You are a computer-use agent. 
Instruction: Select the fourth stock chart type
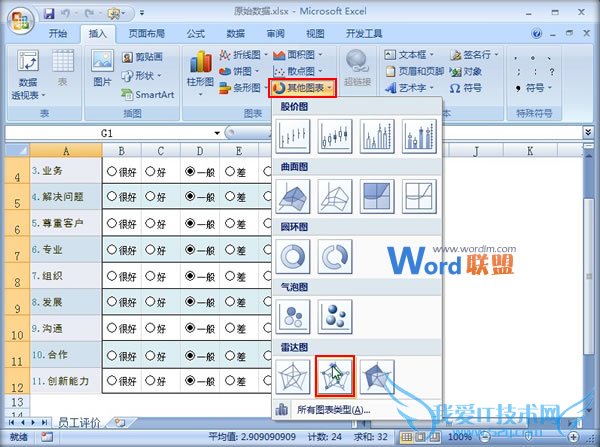pos(419,136)
